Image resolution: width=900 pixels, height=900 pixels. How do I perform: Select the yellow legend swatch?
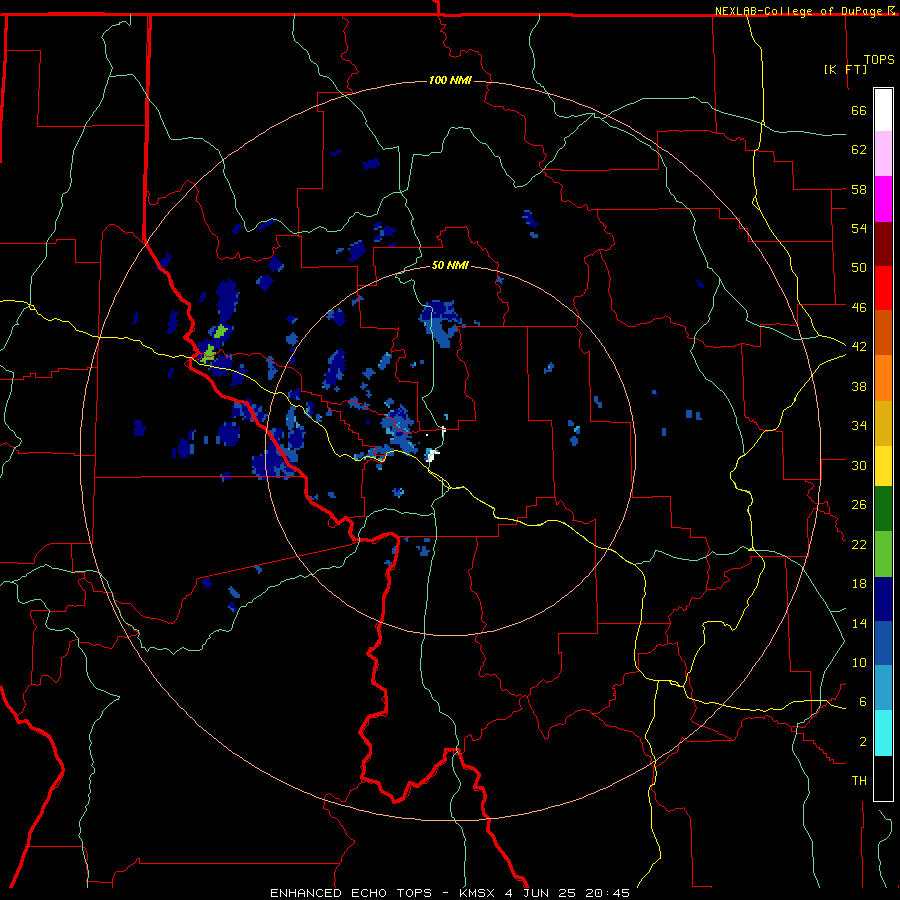click(883, 465)
